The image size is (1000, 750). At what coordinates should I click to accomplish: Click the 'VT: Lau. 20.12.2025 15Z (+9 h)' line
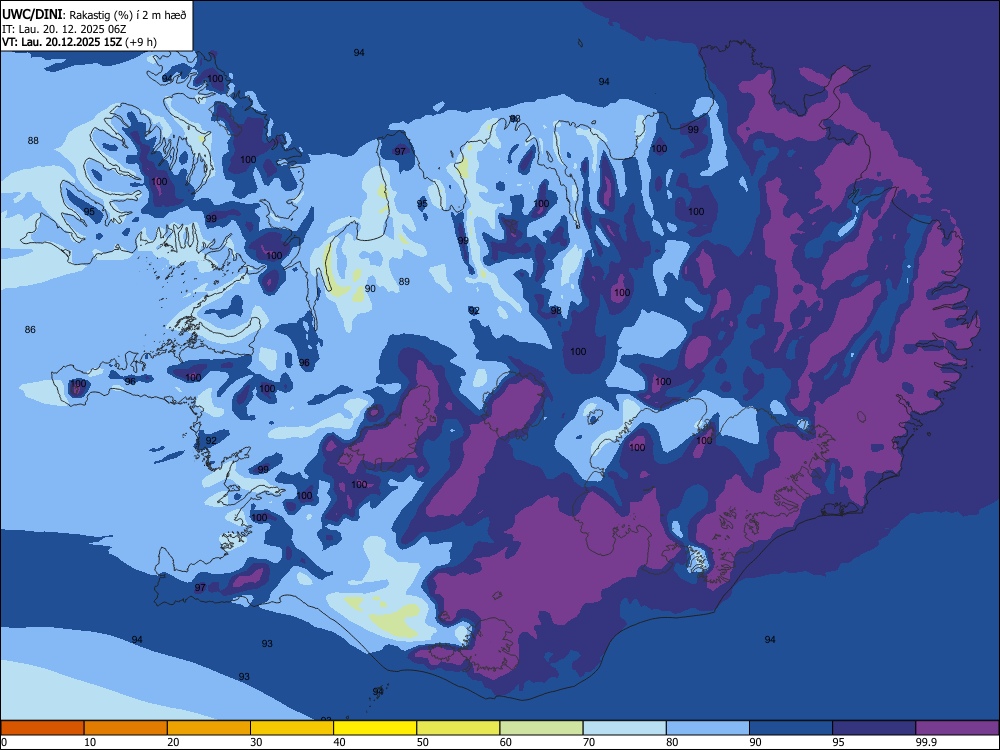[x=79, y=42]
